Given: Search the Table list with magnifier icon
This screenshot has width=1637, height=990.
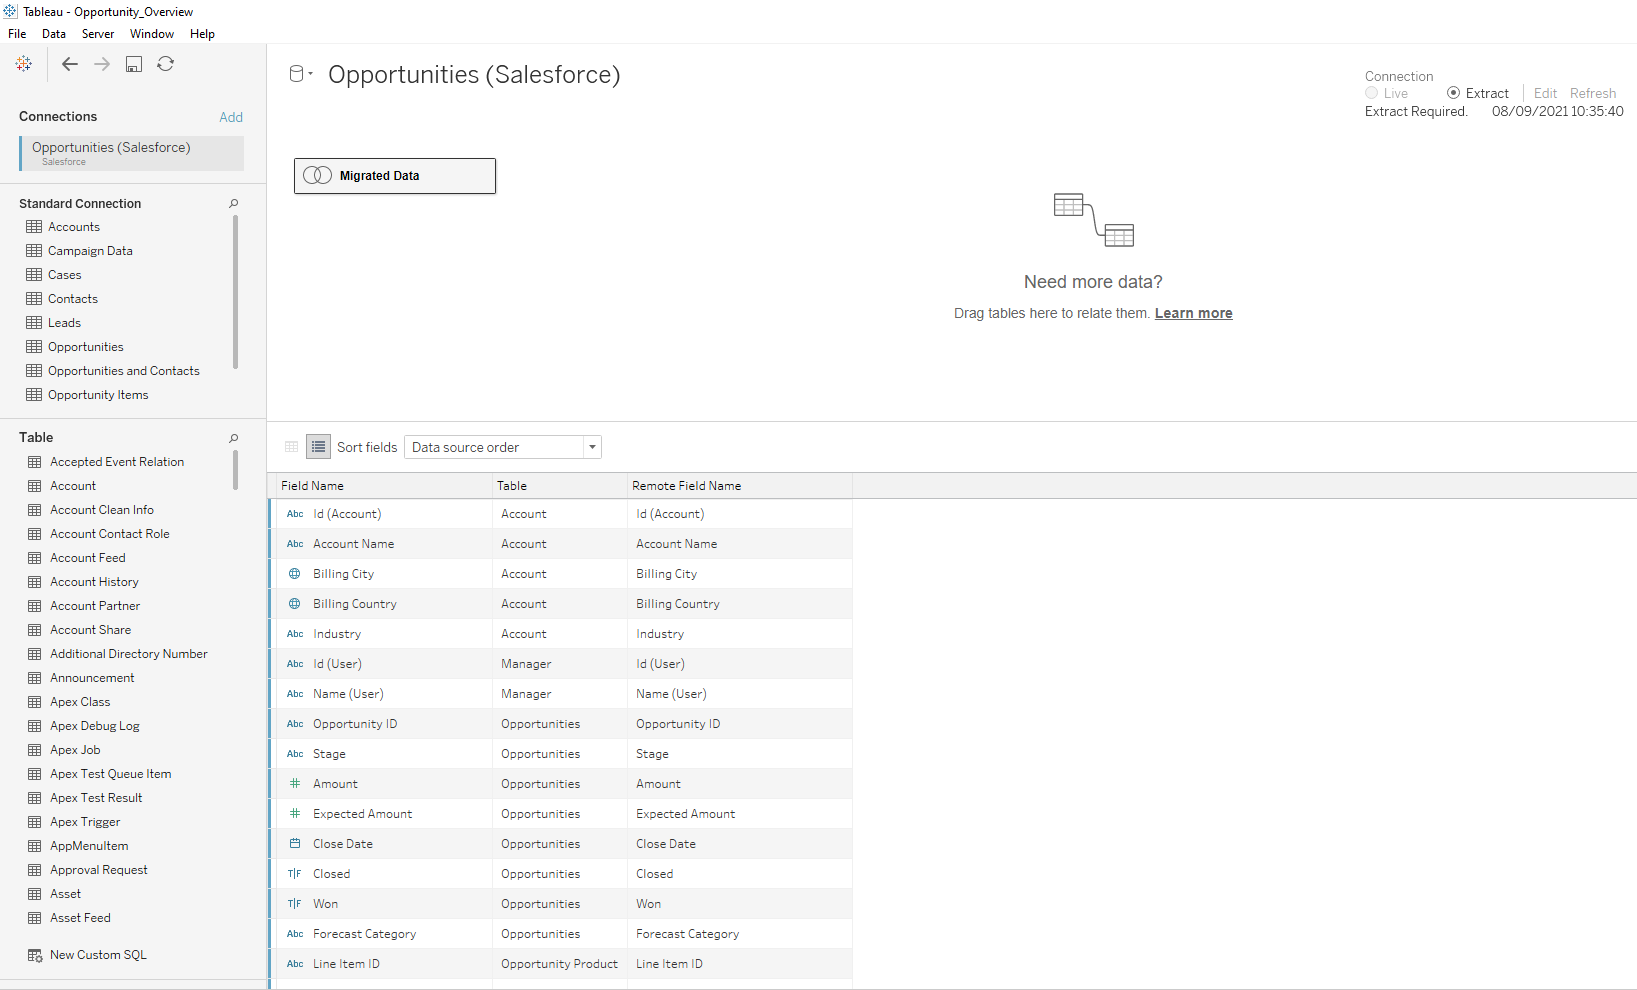Looking at the screenshot, I should [x=234, y=438].
